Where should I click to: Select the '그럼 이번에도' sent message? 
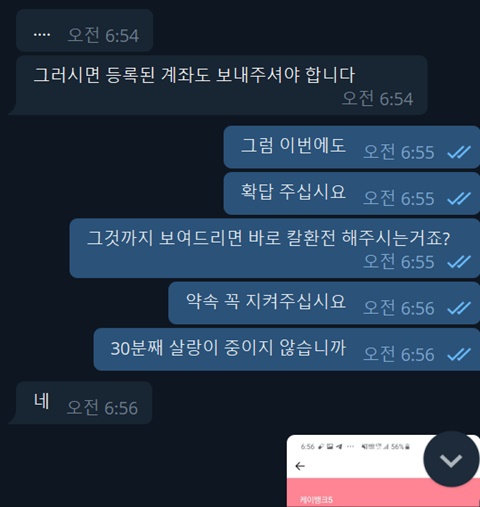(352, 147)
